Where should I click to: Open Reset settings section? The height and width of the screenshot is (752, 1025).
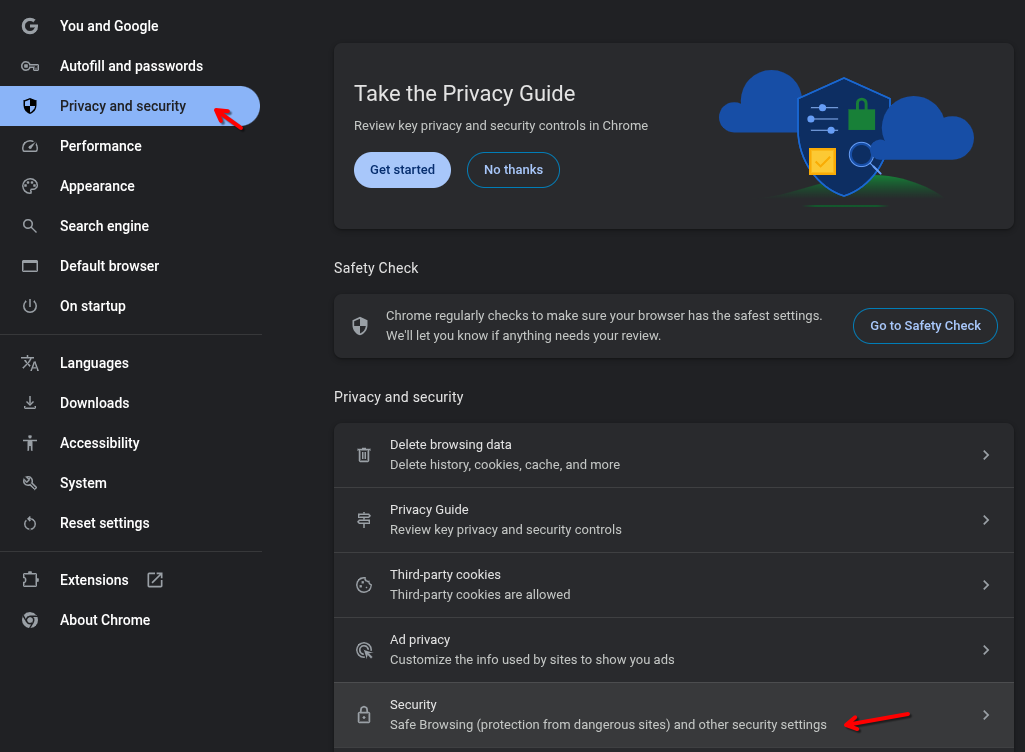click(x=131, y=523)
